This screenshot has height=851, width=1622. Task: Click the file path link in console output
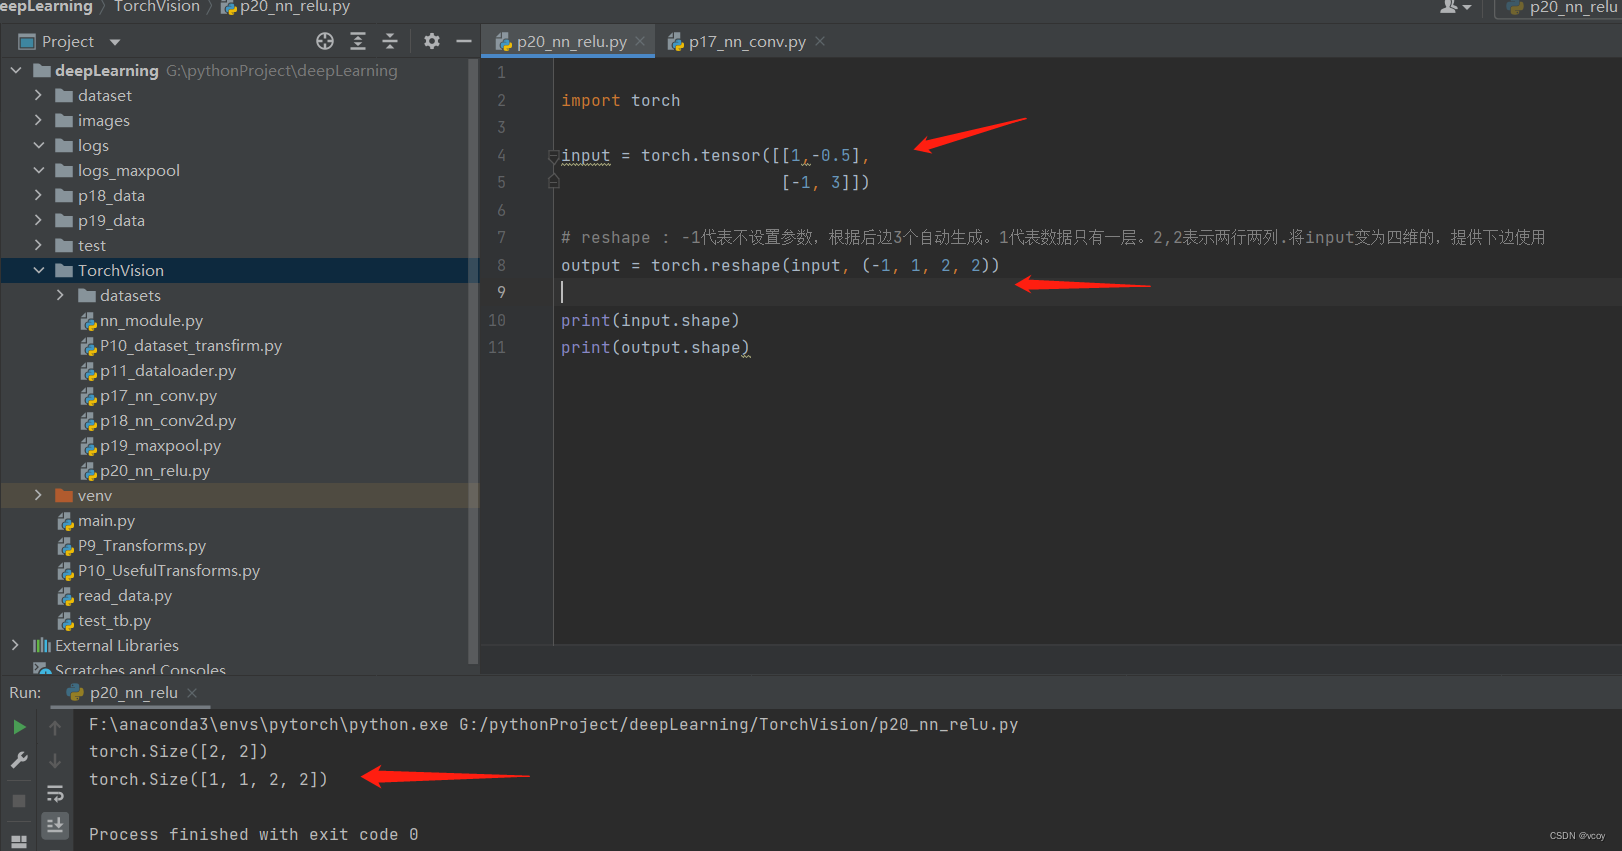point(738,724)
